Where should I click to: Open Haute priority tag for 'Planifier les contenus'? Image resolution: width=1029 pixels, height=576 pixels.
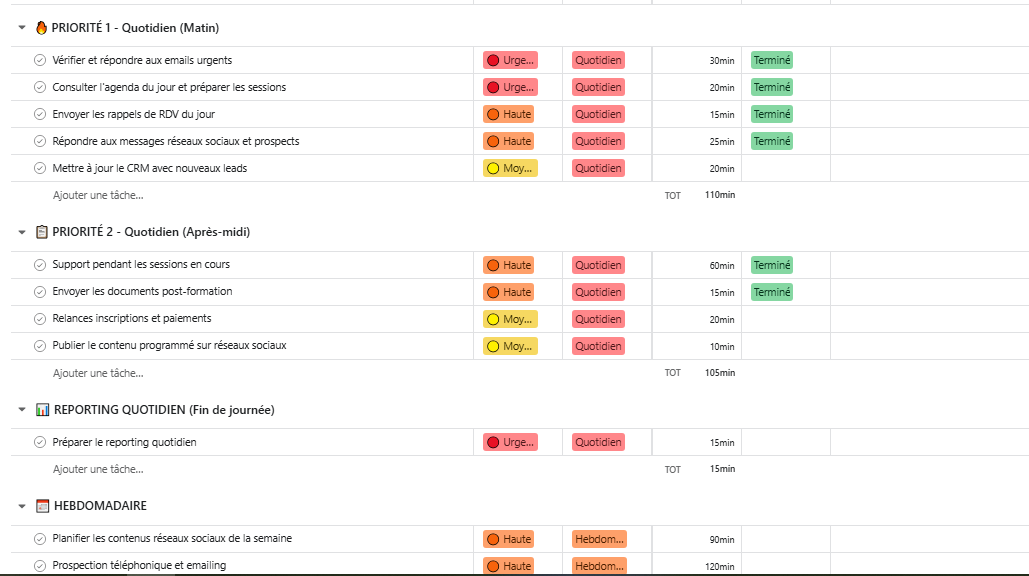[x=509, y=539]
